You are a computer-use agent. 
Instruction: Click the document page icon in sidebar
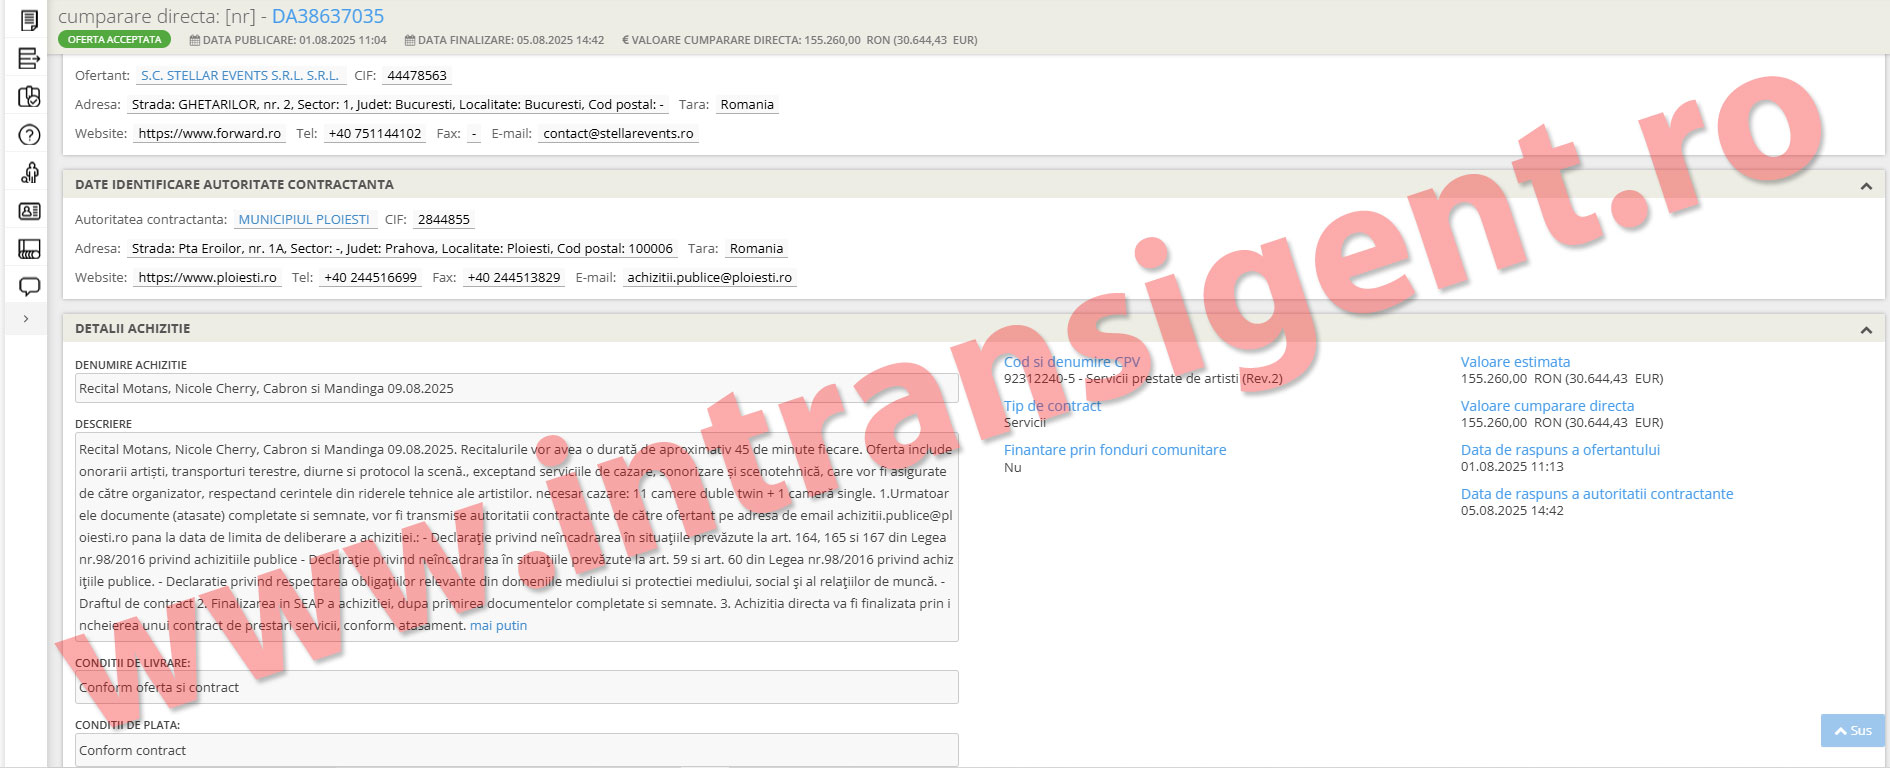tap(29, 20)
